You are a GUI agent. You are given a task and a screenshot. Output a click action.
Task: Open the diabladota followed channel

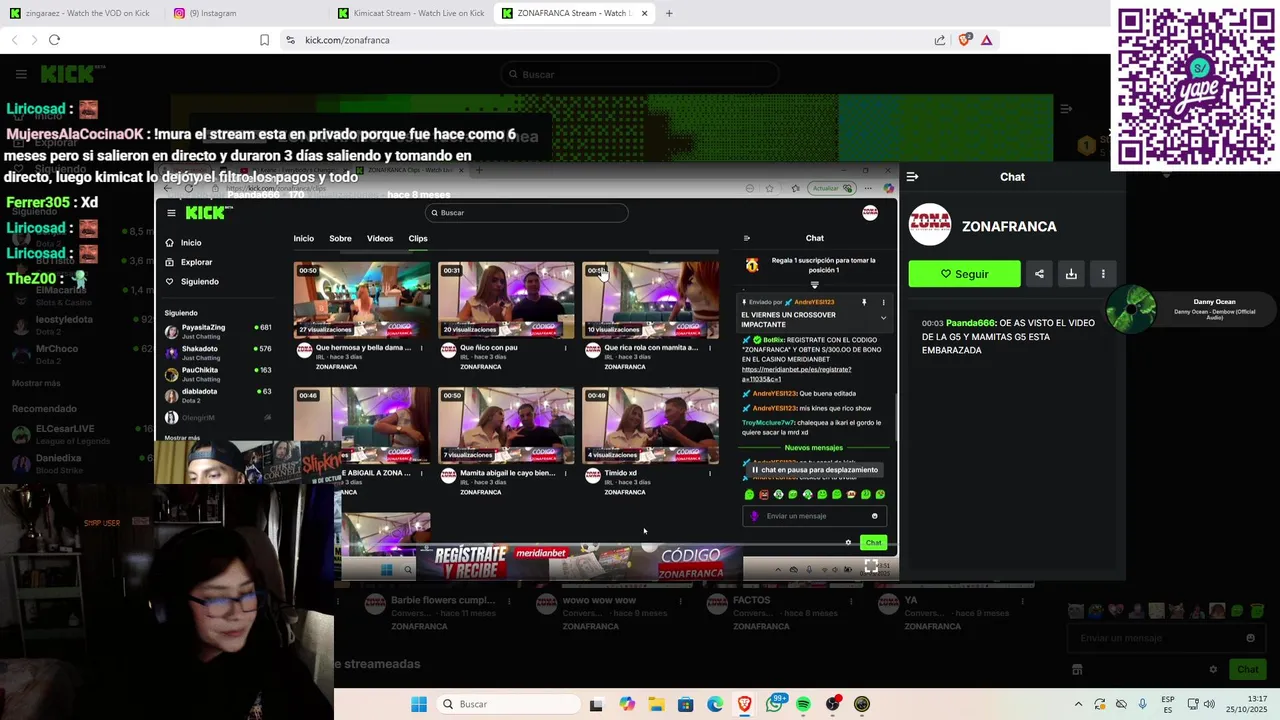pos(218,394)
